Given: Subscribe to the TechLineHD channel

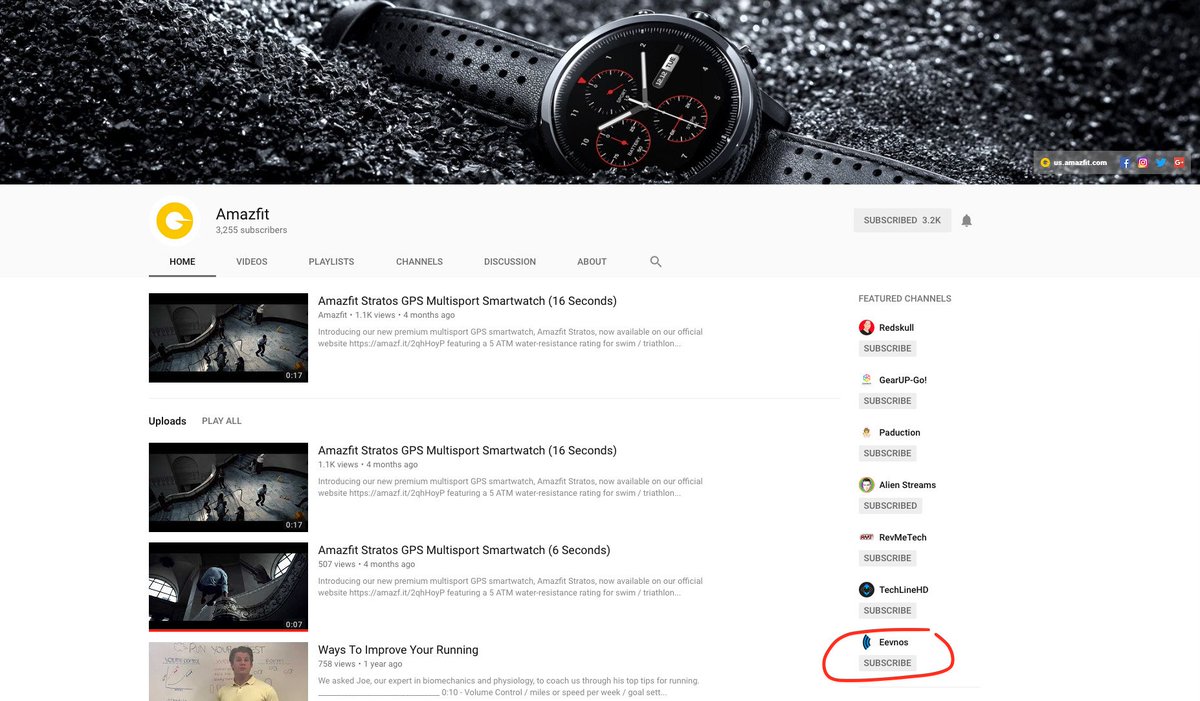Looking at the screenshot, I should (887, 611).
